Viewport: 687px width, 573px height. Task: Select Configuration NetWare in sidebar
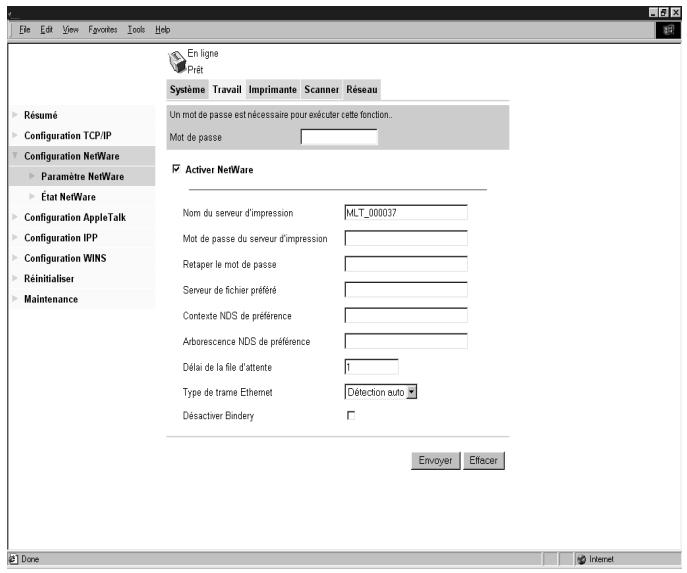pyautogui.click(x=72, y=156)
